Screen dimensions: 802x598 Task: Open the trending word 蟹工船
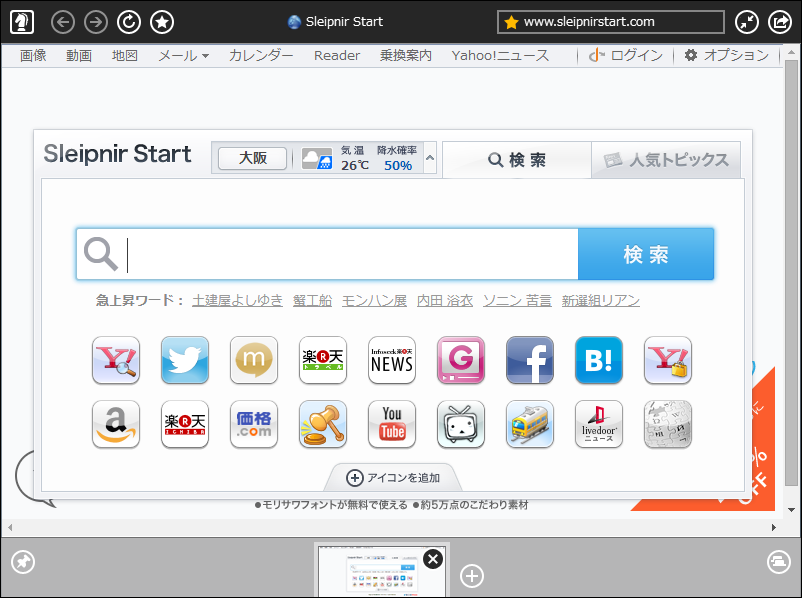tap(313, 300)
